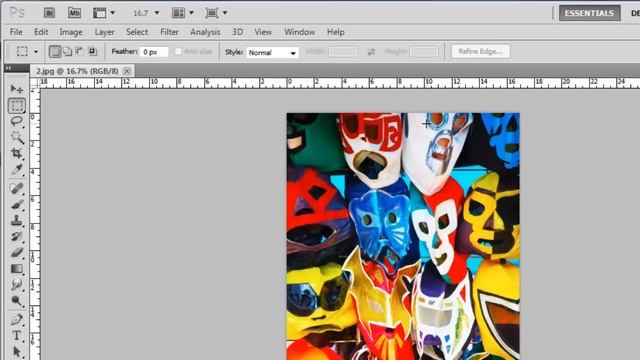This screenshot has width=640, height=360.
Task: Select the Move tool
Action: coord(17,89)
